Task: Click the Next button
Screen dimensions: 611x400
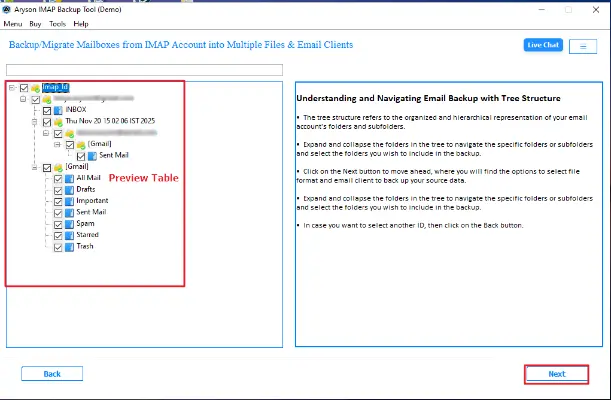Action: tap(556, 374)
